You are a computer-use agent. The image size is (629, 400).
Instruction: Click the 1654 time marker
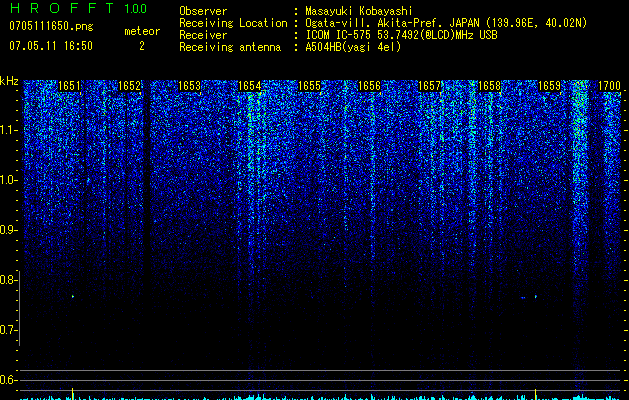tap(250, 86)
